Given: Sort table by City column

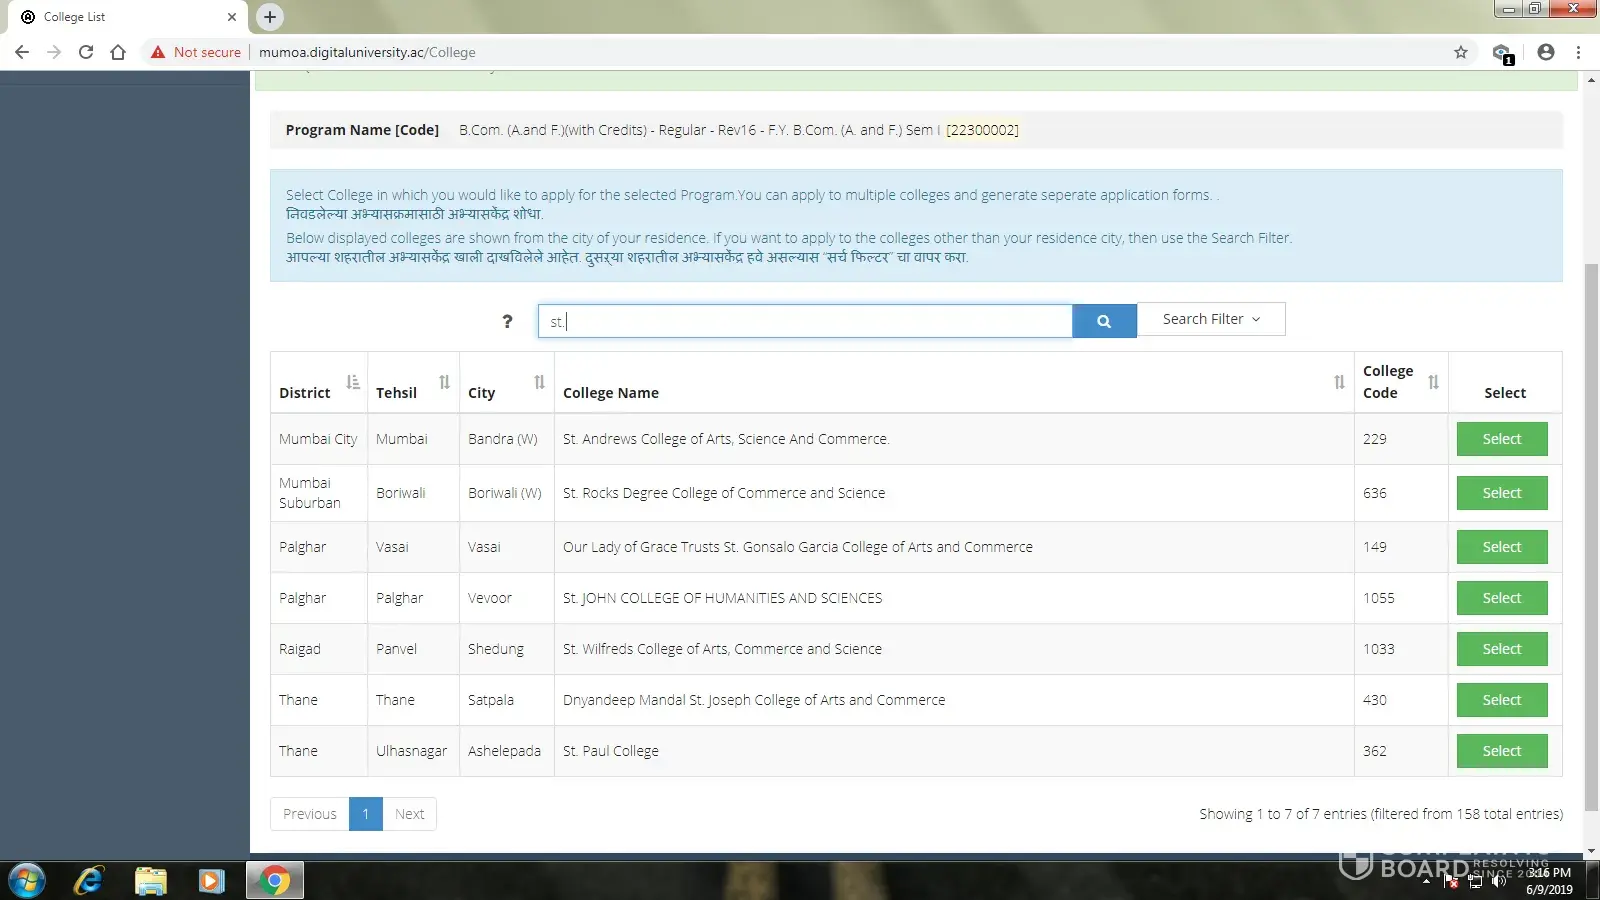Looking at the screenshot, I should [x=539, y=382].
